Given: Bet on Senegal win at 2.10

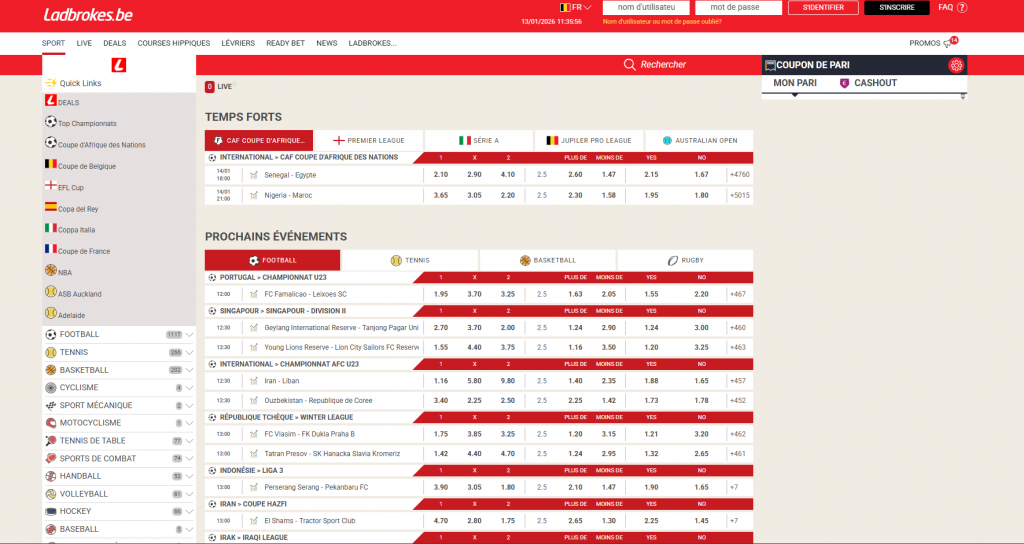Looking at the screenshot, I should tap(441, 175).
